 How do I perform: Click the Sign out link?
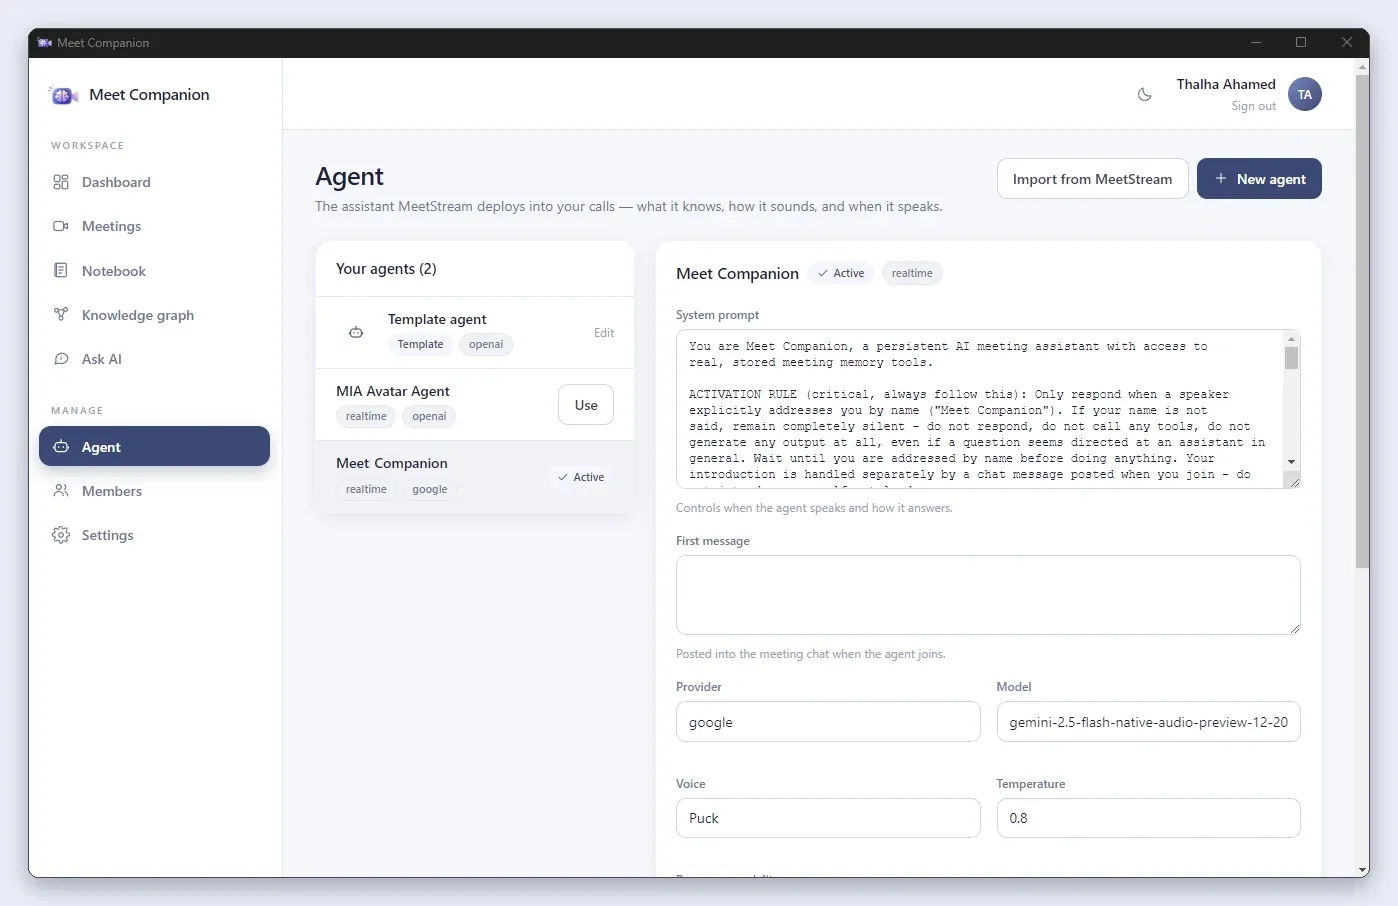(1253, 106)
